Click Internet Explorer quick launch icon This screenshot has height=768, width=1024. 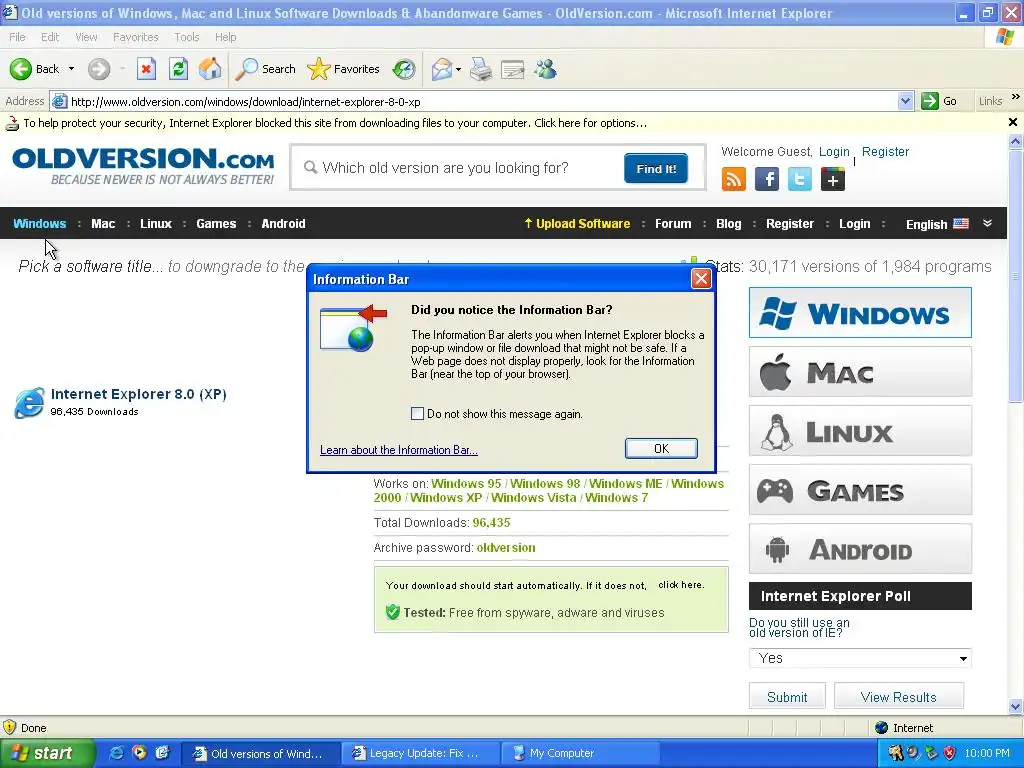[x=116, y=753]
